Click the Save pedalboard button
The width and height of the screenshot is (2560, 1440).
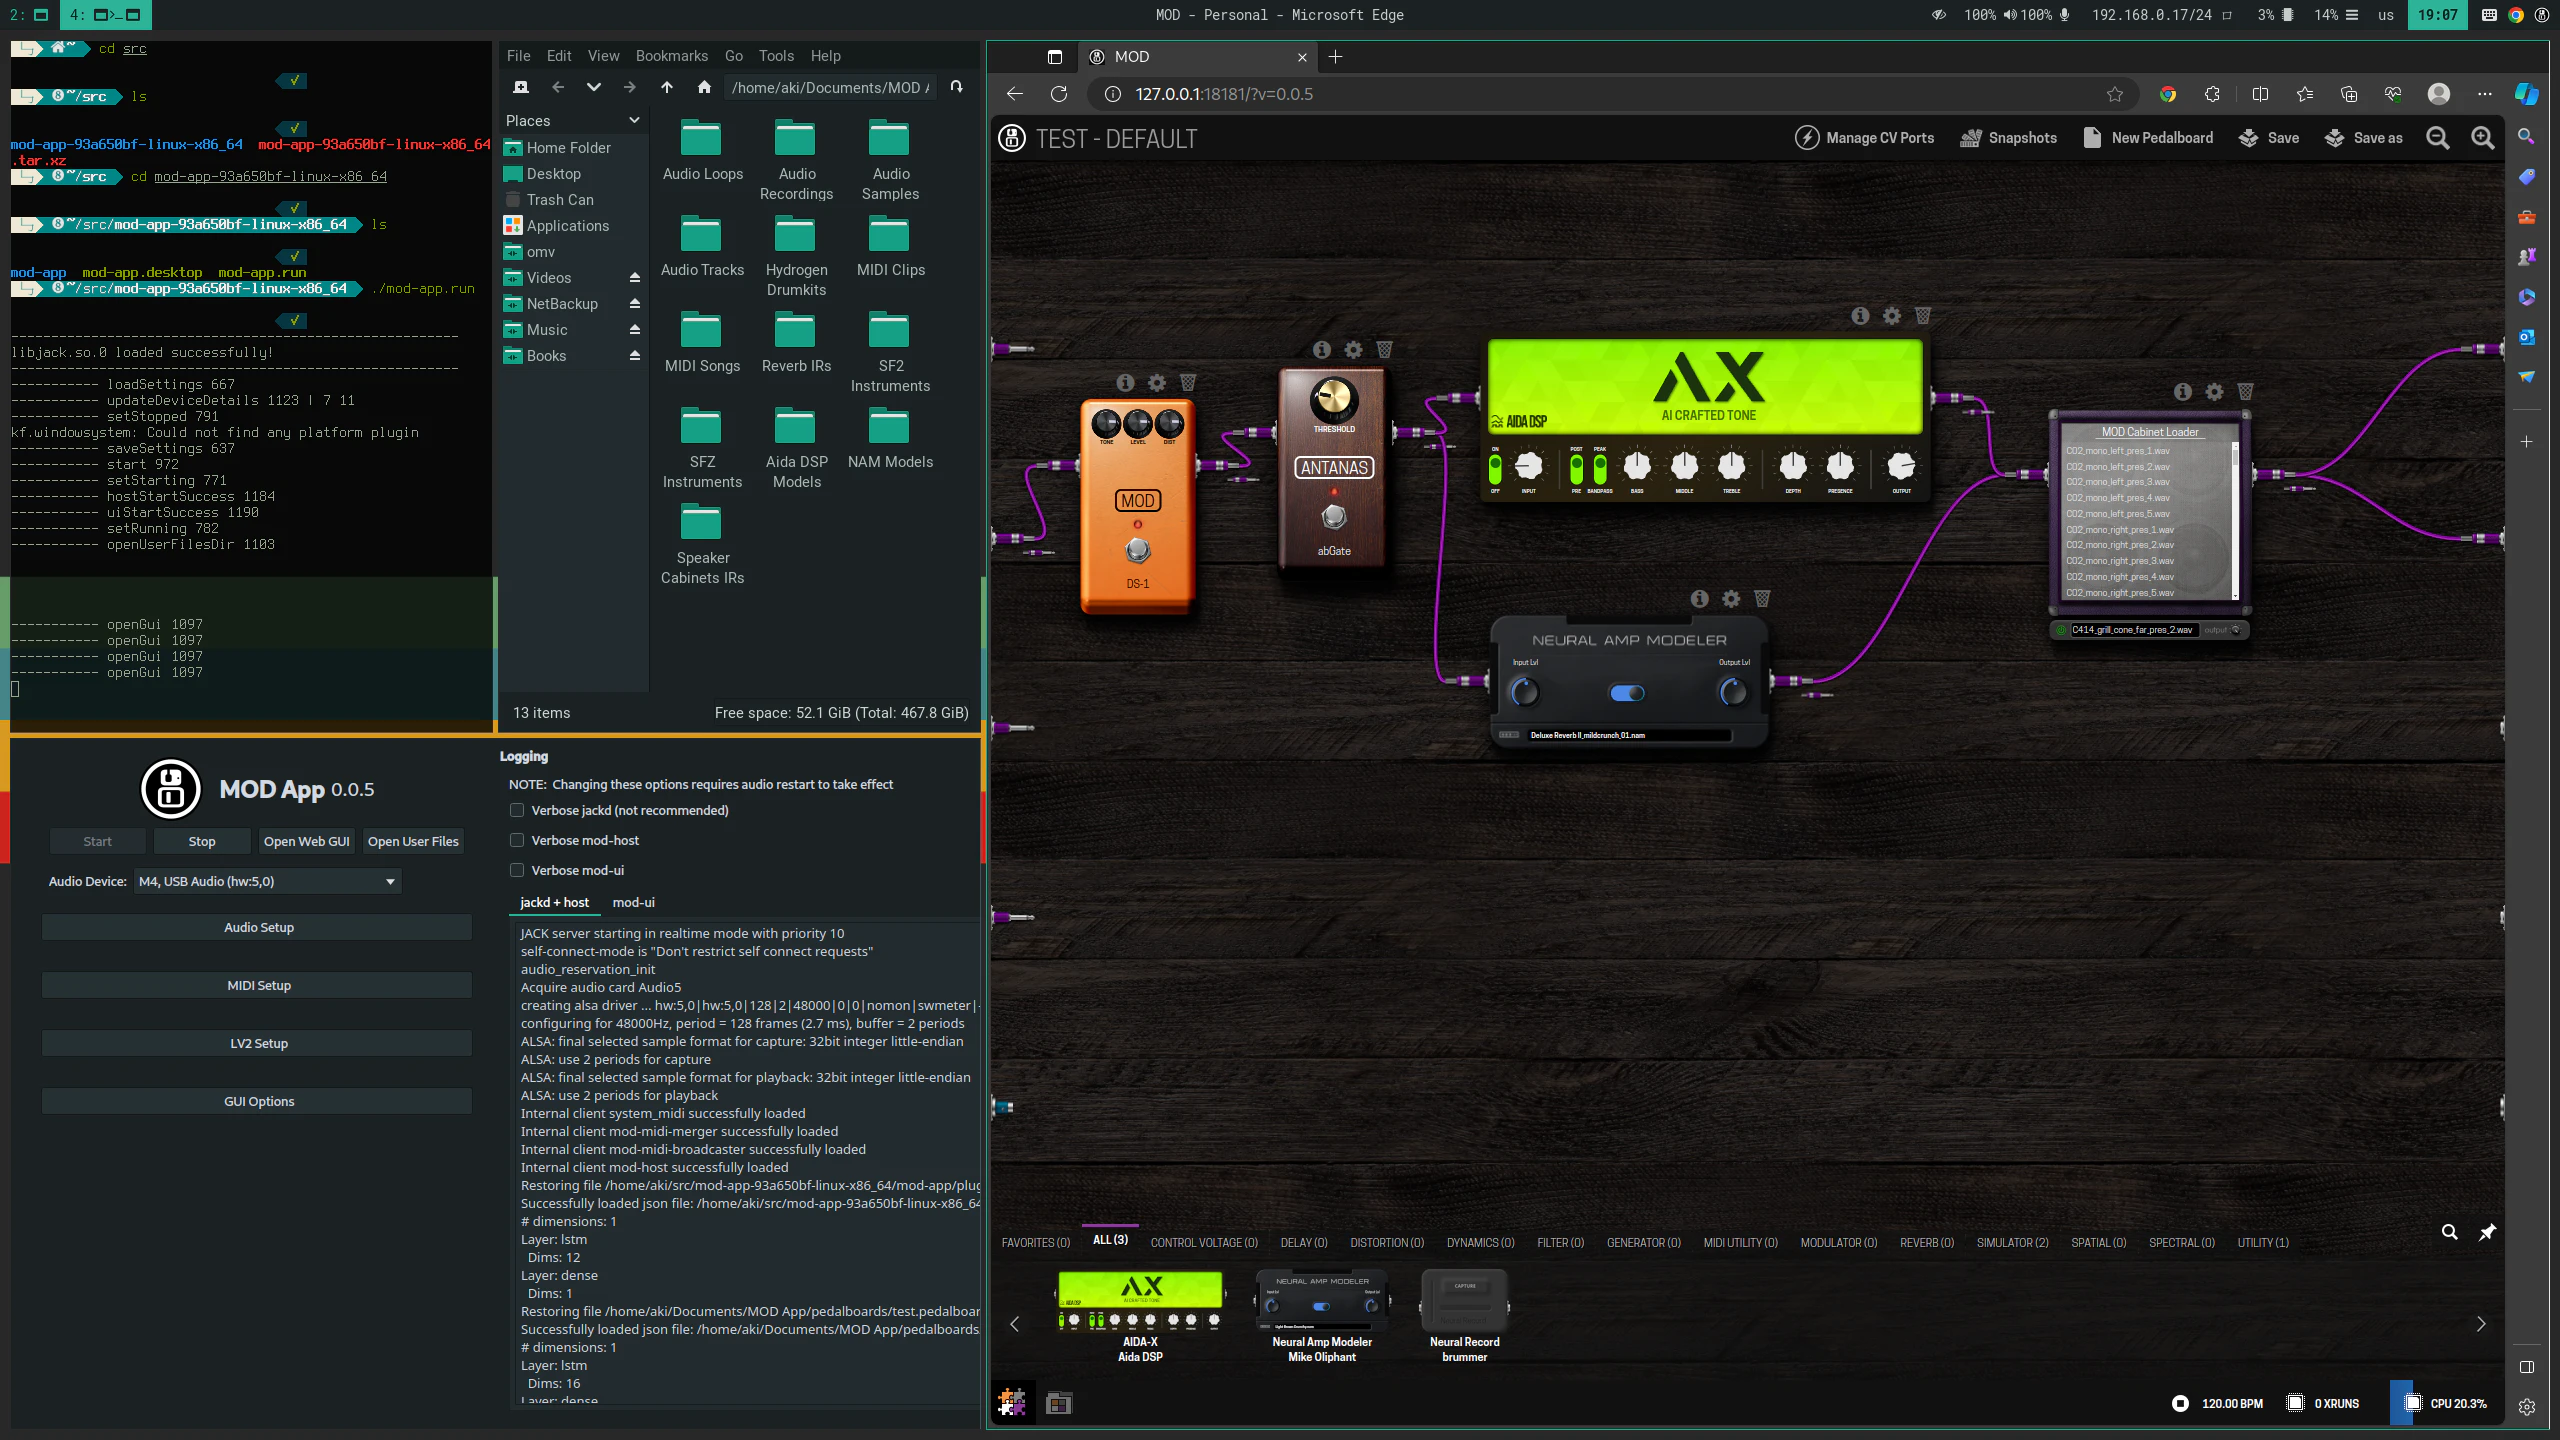click(x=2269, y=138)
